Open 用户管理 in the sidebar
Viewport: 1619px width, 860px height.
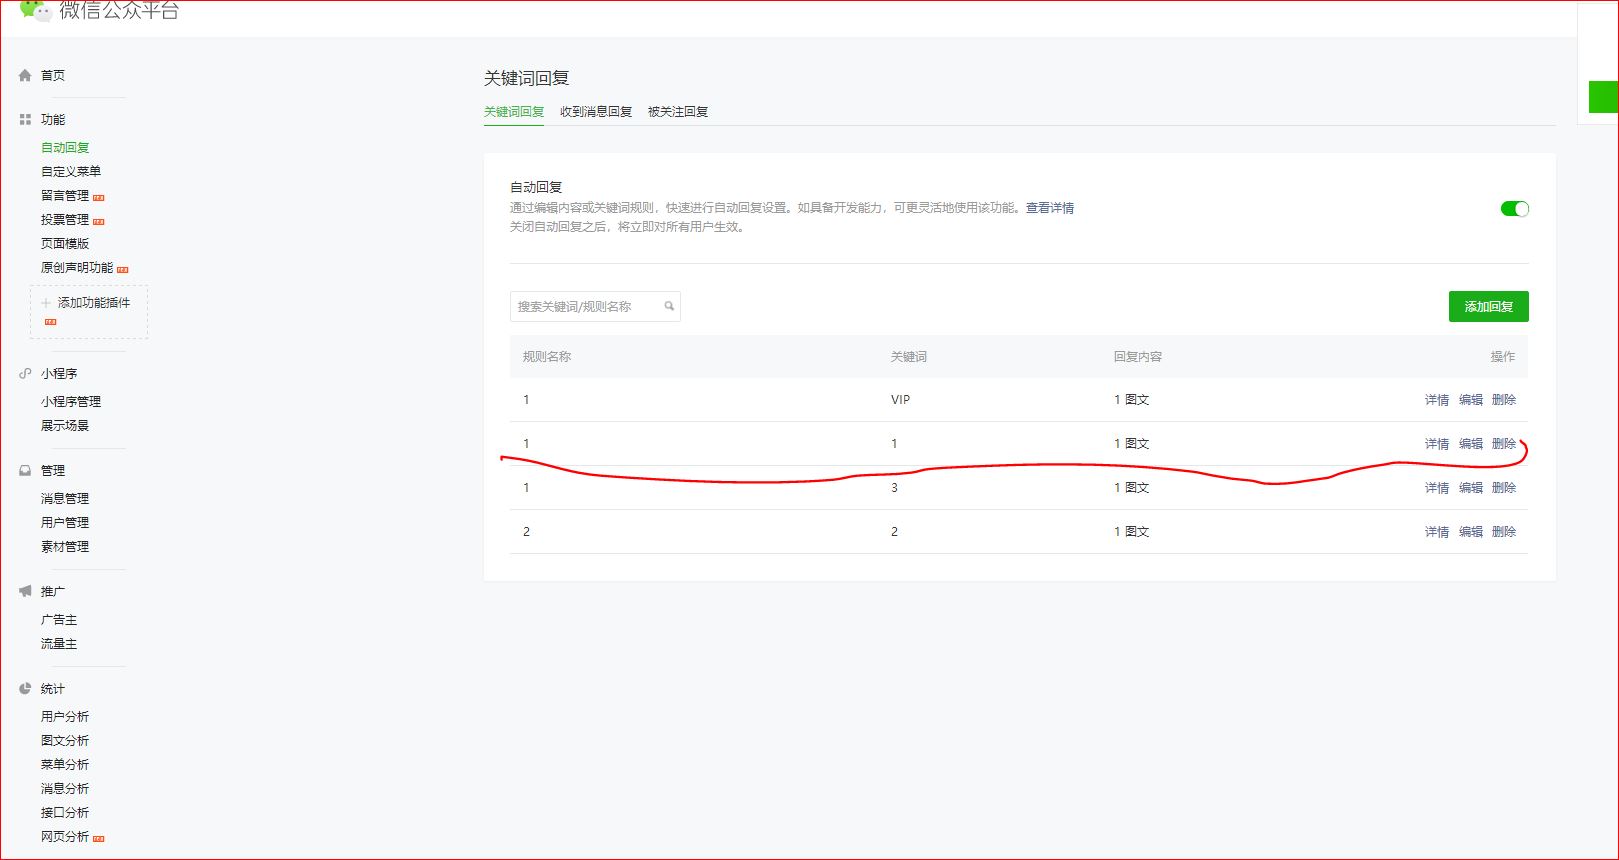point(65,523)
